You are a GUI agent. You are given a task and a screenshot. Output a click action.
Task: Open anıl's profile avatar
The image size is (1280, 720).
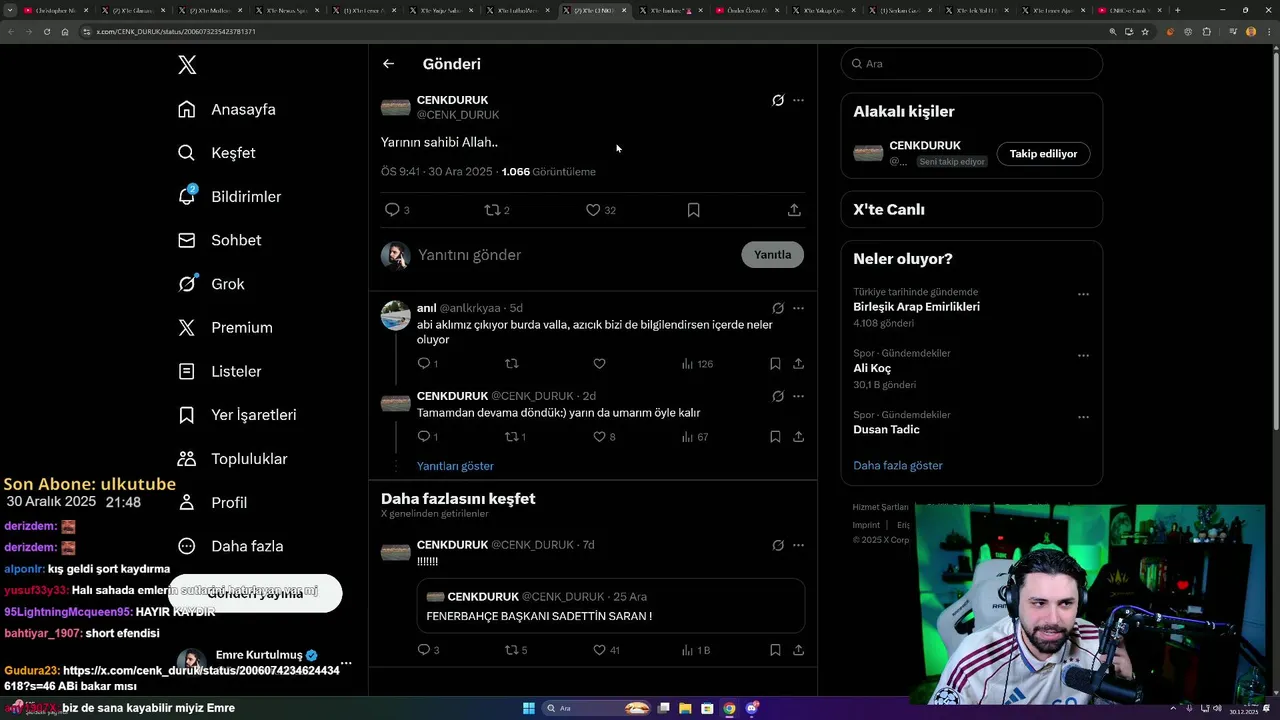(x=396, y=315)
